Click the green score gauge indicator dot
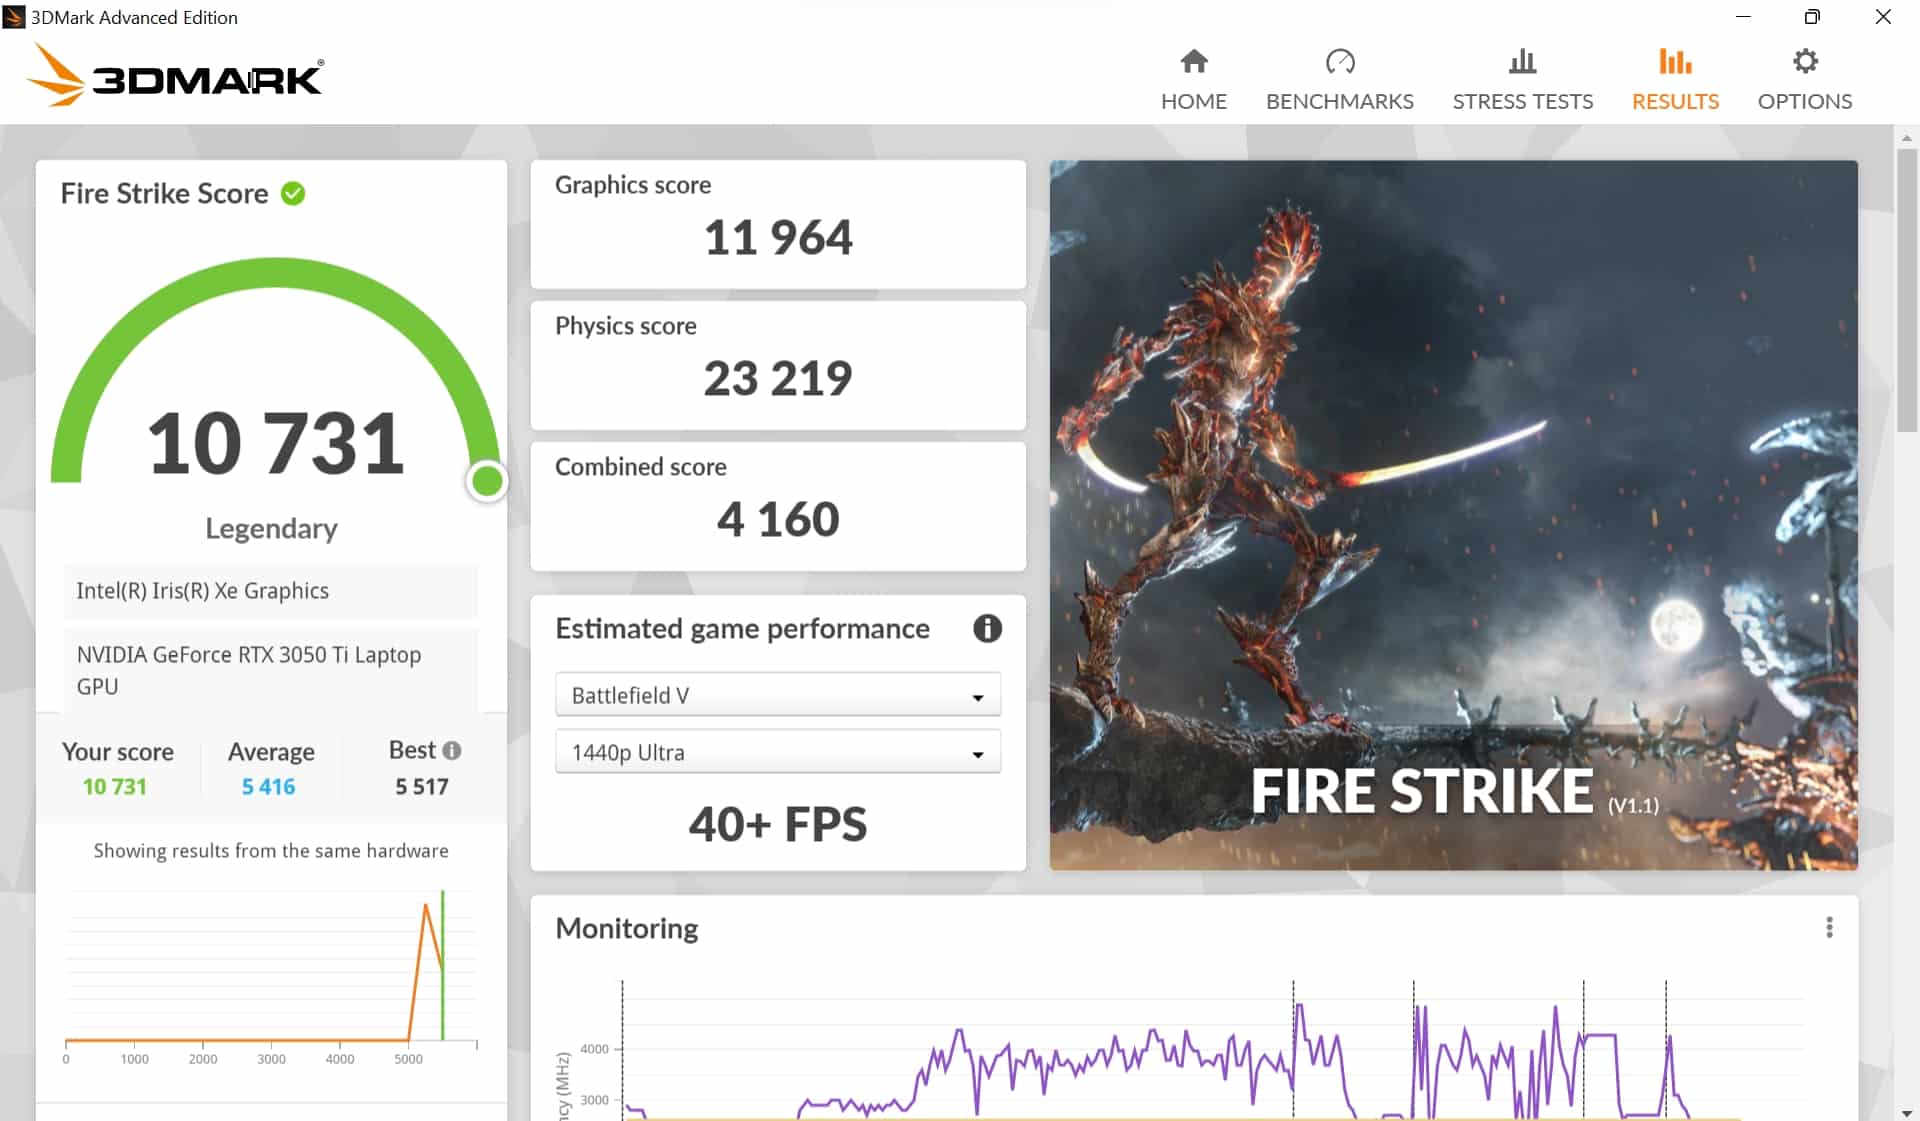The image size is (1920, 1121). [487, 481]
